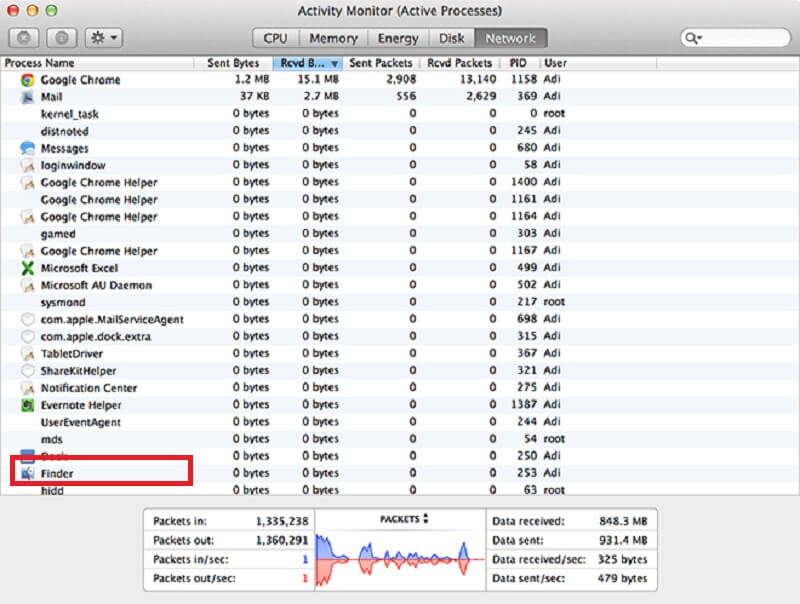Click the Data received 848.3 MB value
Screen dimensions: 800x604
pyautogui.click(x=623, y=521)
